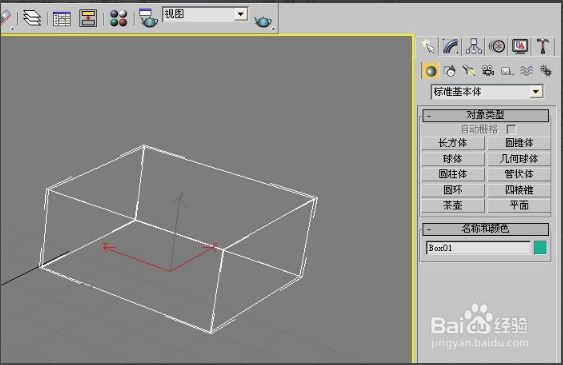This screenshot has height=365, width=563.
Task: Click the 几何球体 geosphere button
Action: [x=519, y=159]
